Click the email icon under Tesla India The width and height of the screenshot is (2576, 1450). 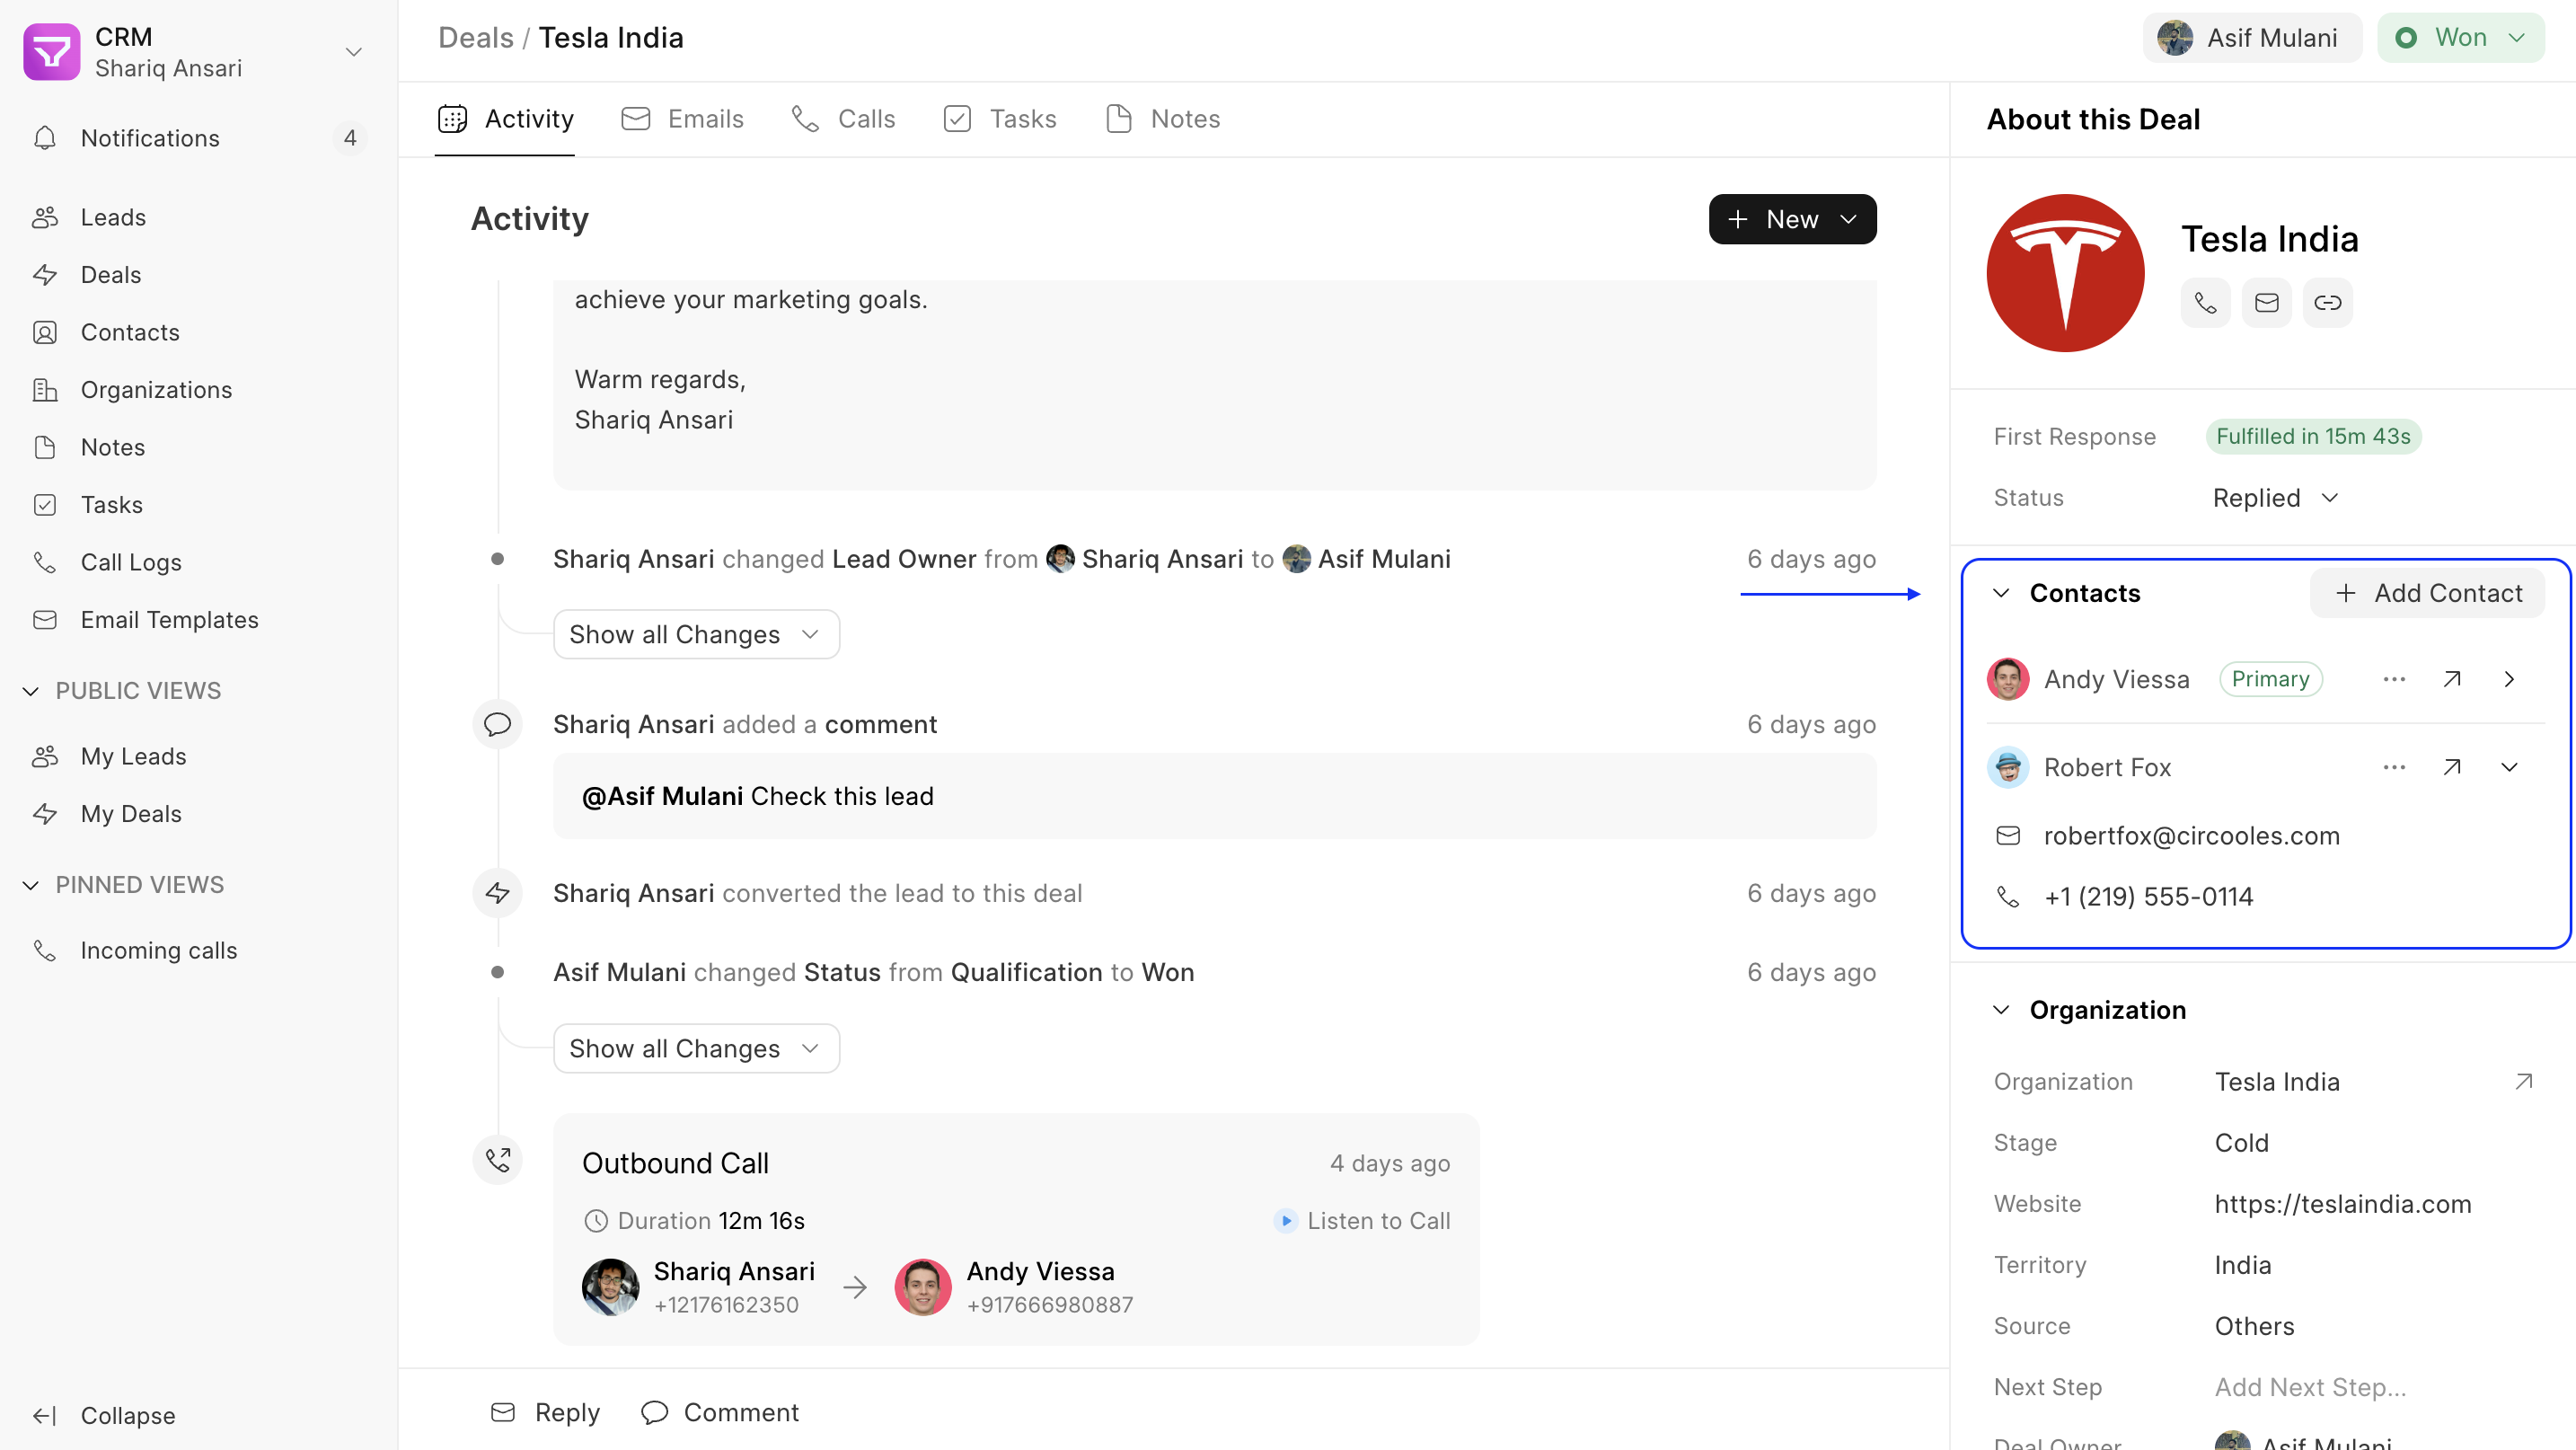click(x=2266, y=303)
